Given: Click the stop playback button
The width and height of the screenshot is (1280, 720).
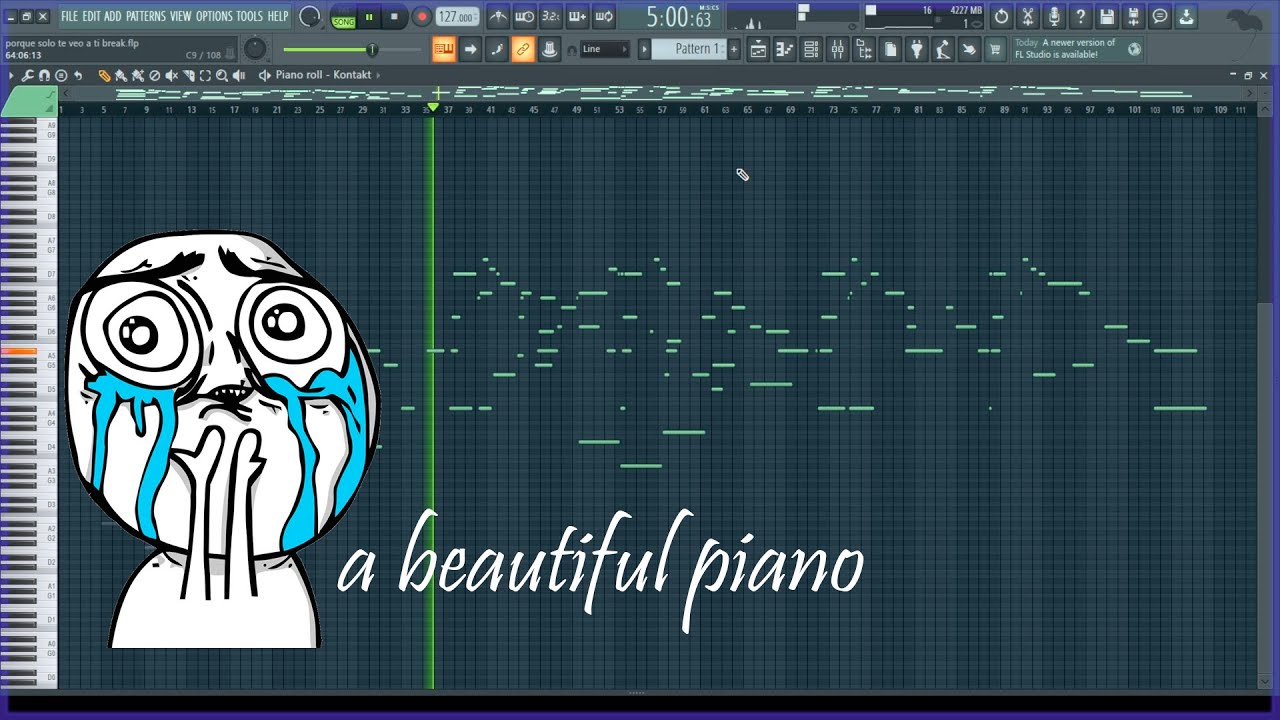Looking at the screenshot, I should (394, 17).
